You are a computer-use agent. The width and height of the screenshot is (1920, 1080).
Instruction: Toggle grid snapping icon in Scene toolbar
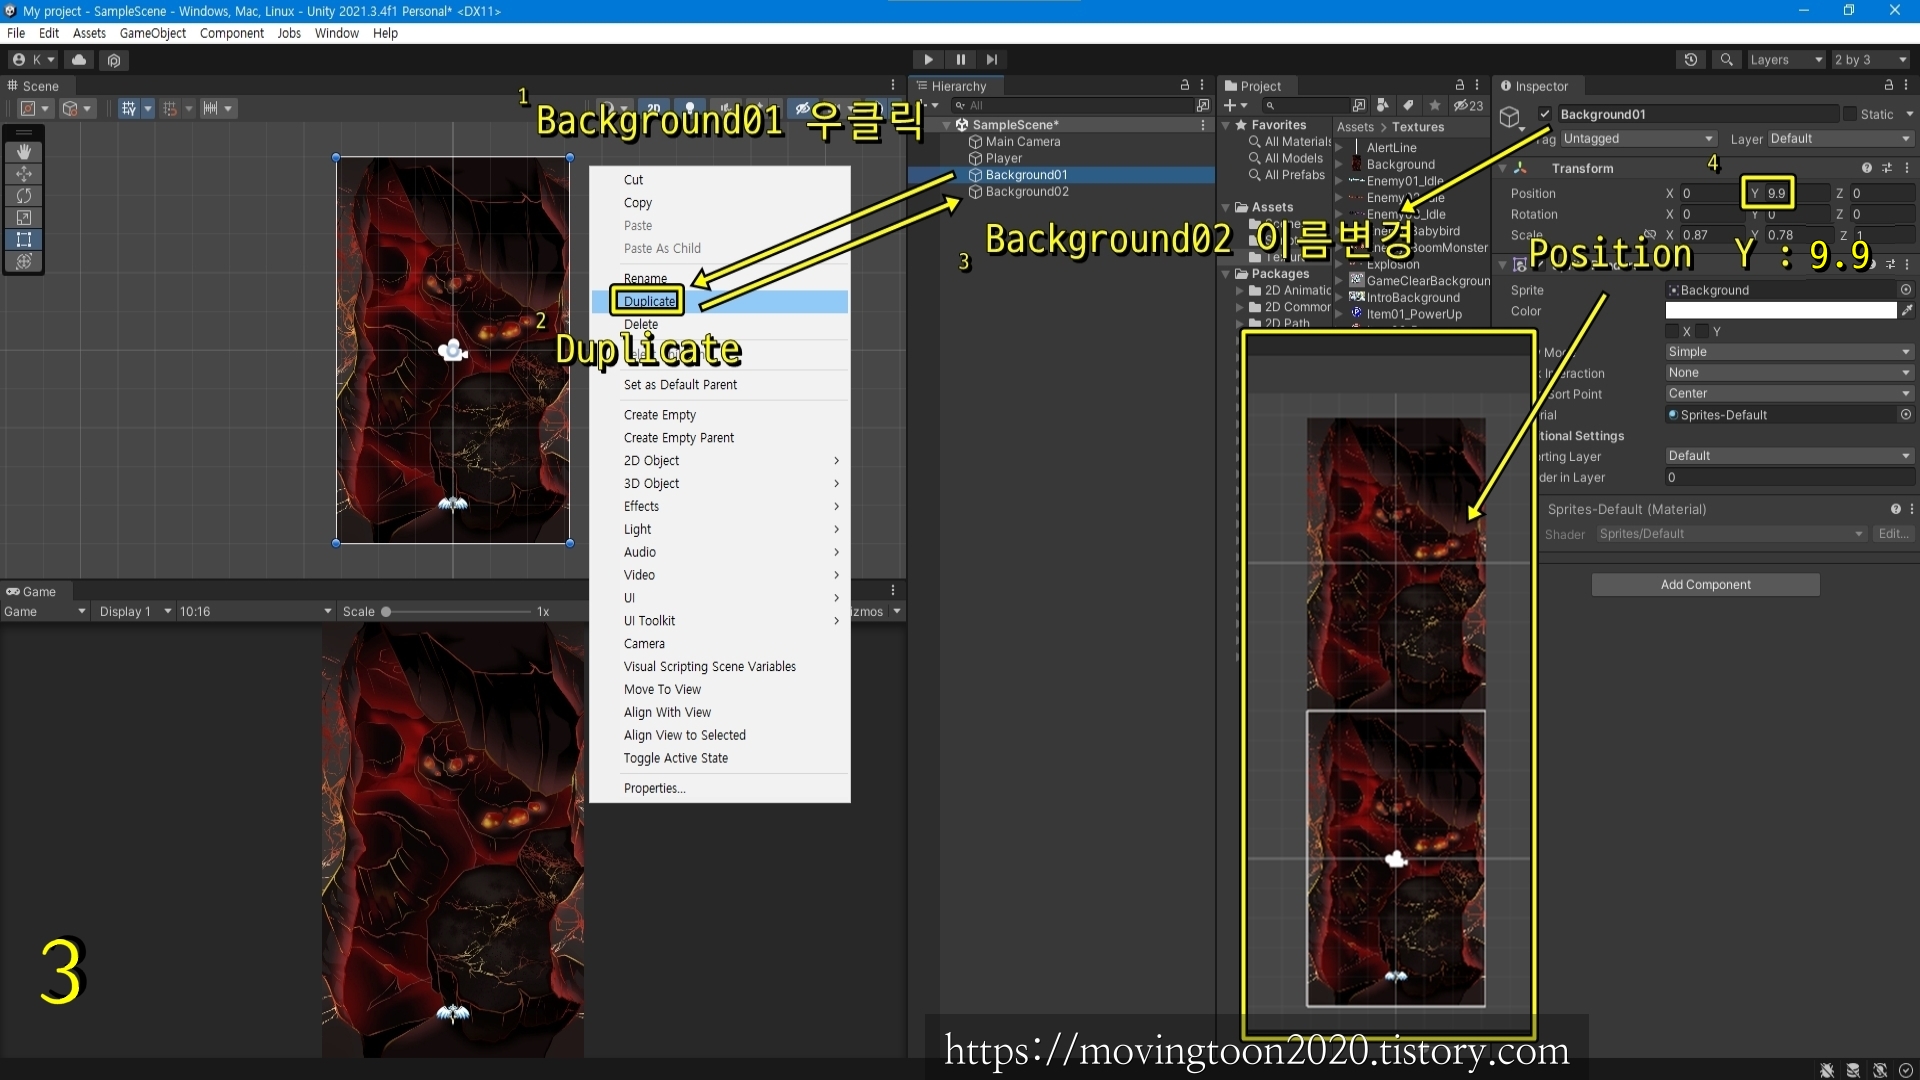point(170,108)
